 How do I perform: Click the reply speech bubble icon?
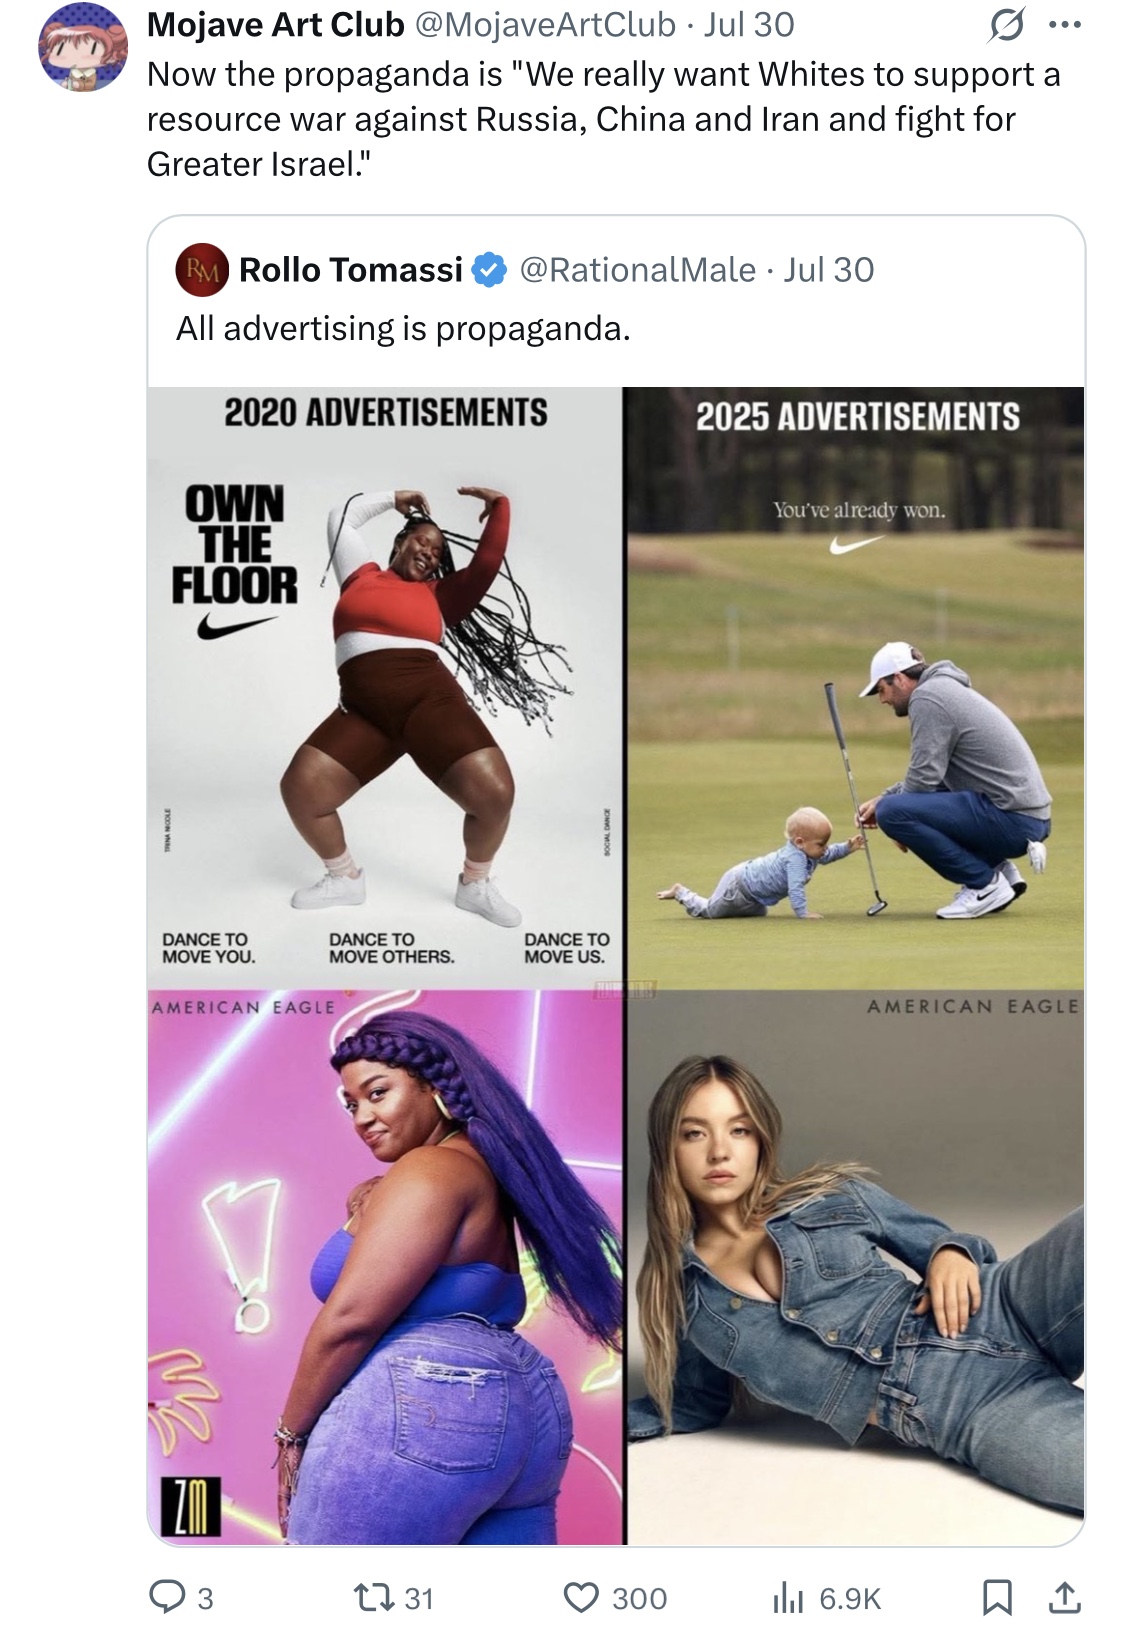point(165,1597)
